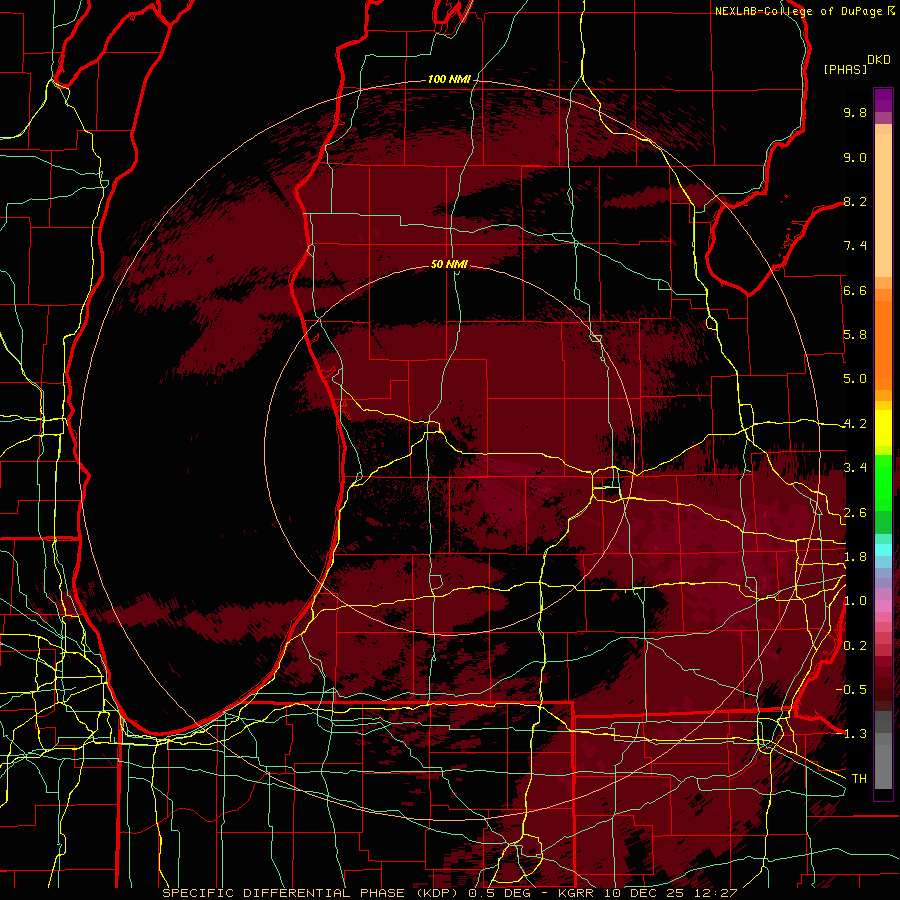Click the 9.8 value on the legend
900x900 pixels.
point(855,112)
